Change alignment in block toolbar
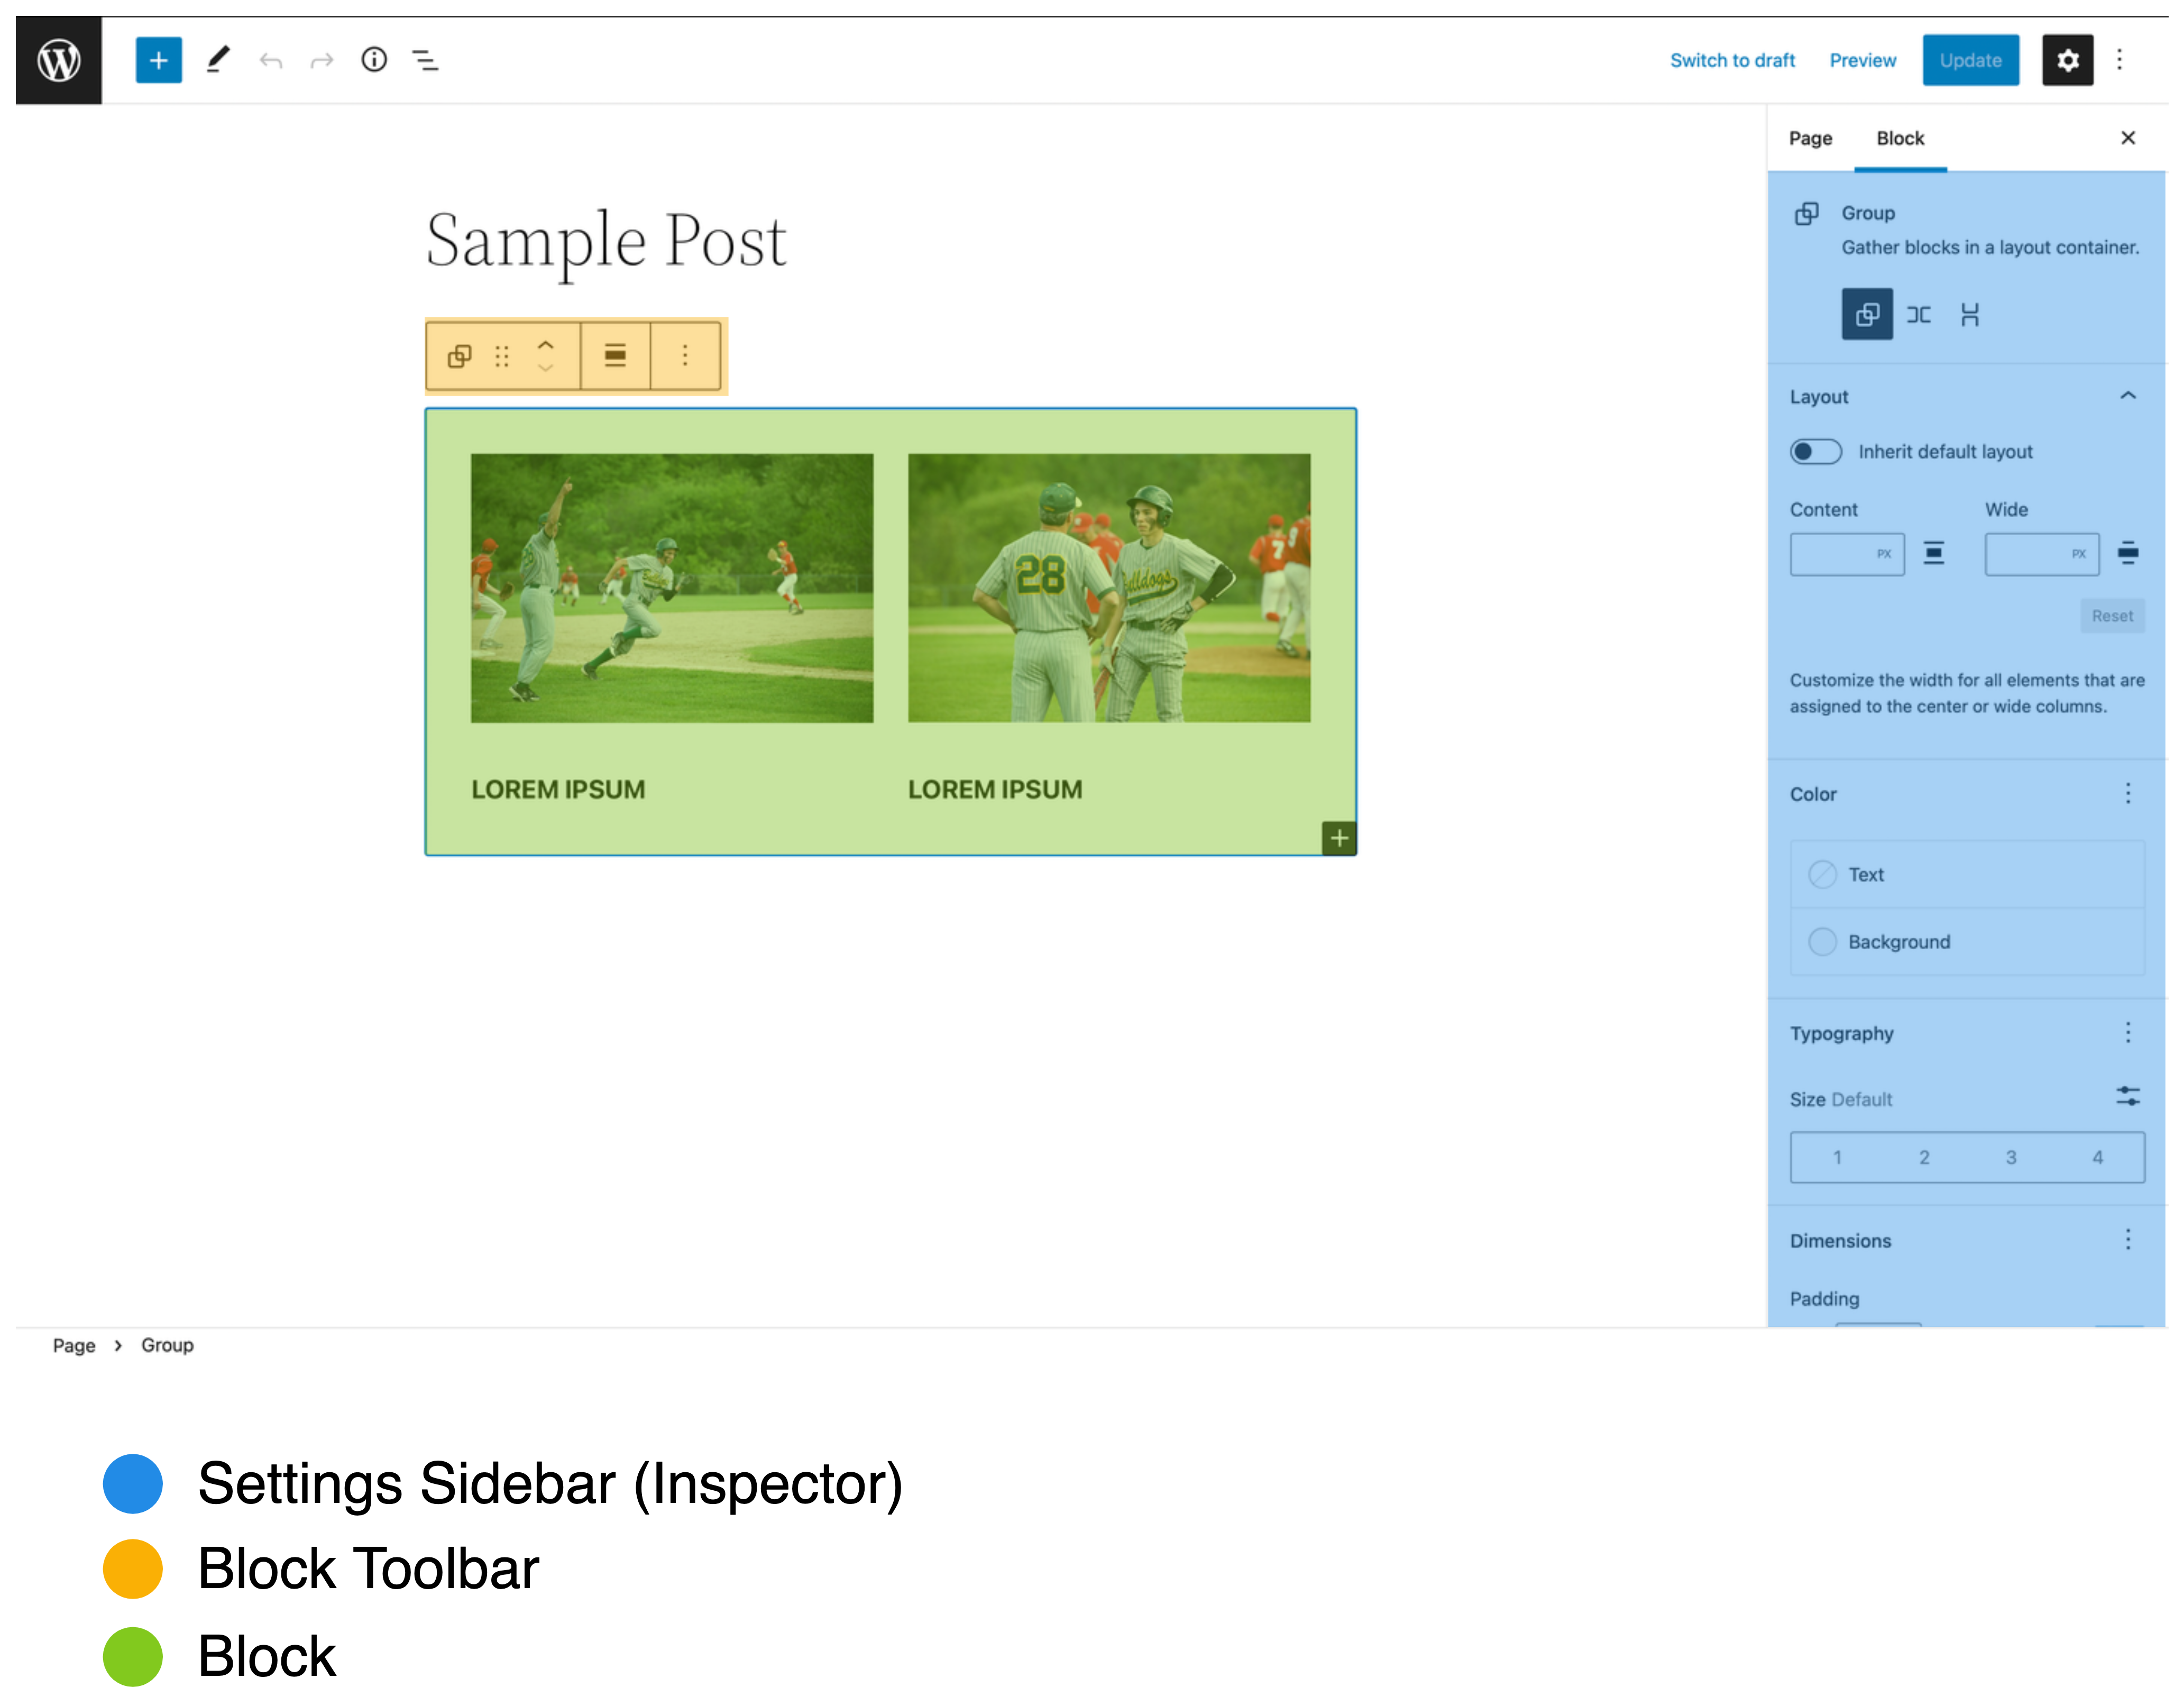 pos(615,356)
